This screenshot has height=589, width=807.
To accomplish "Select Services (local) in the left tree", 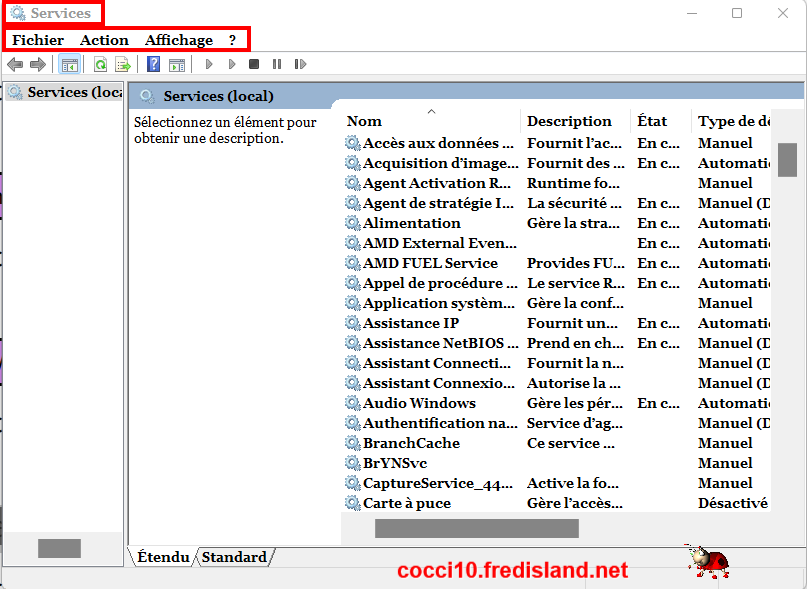I will pos(64,92).
